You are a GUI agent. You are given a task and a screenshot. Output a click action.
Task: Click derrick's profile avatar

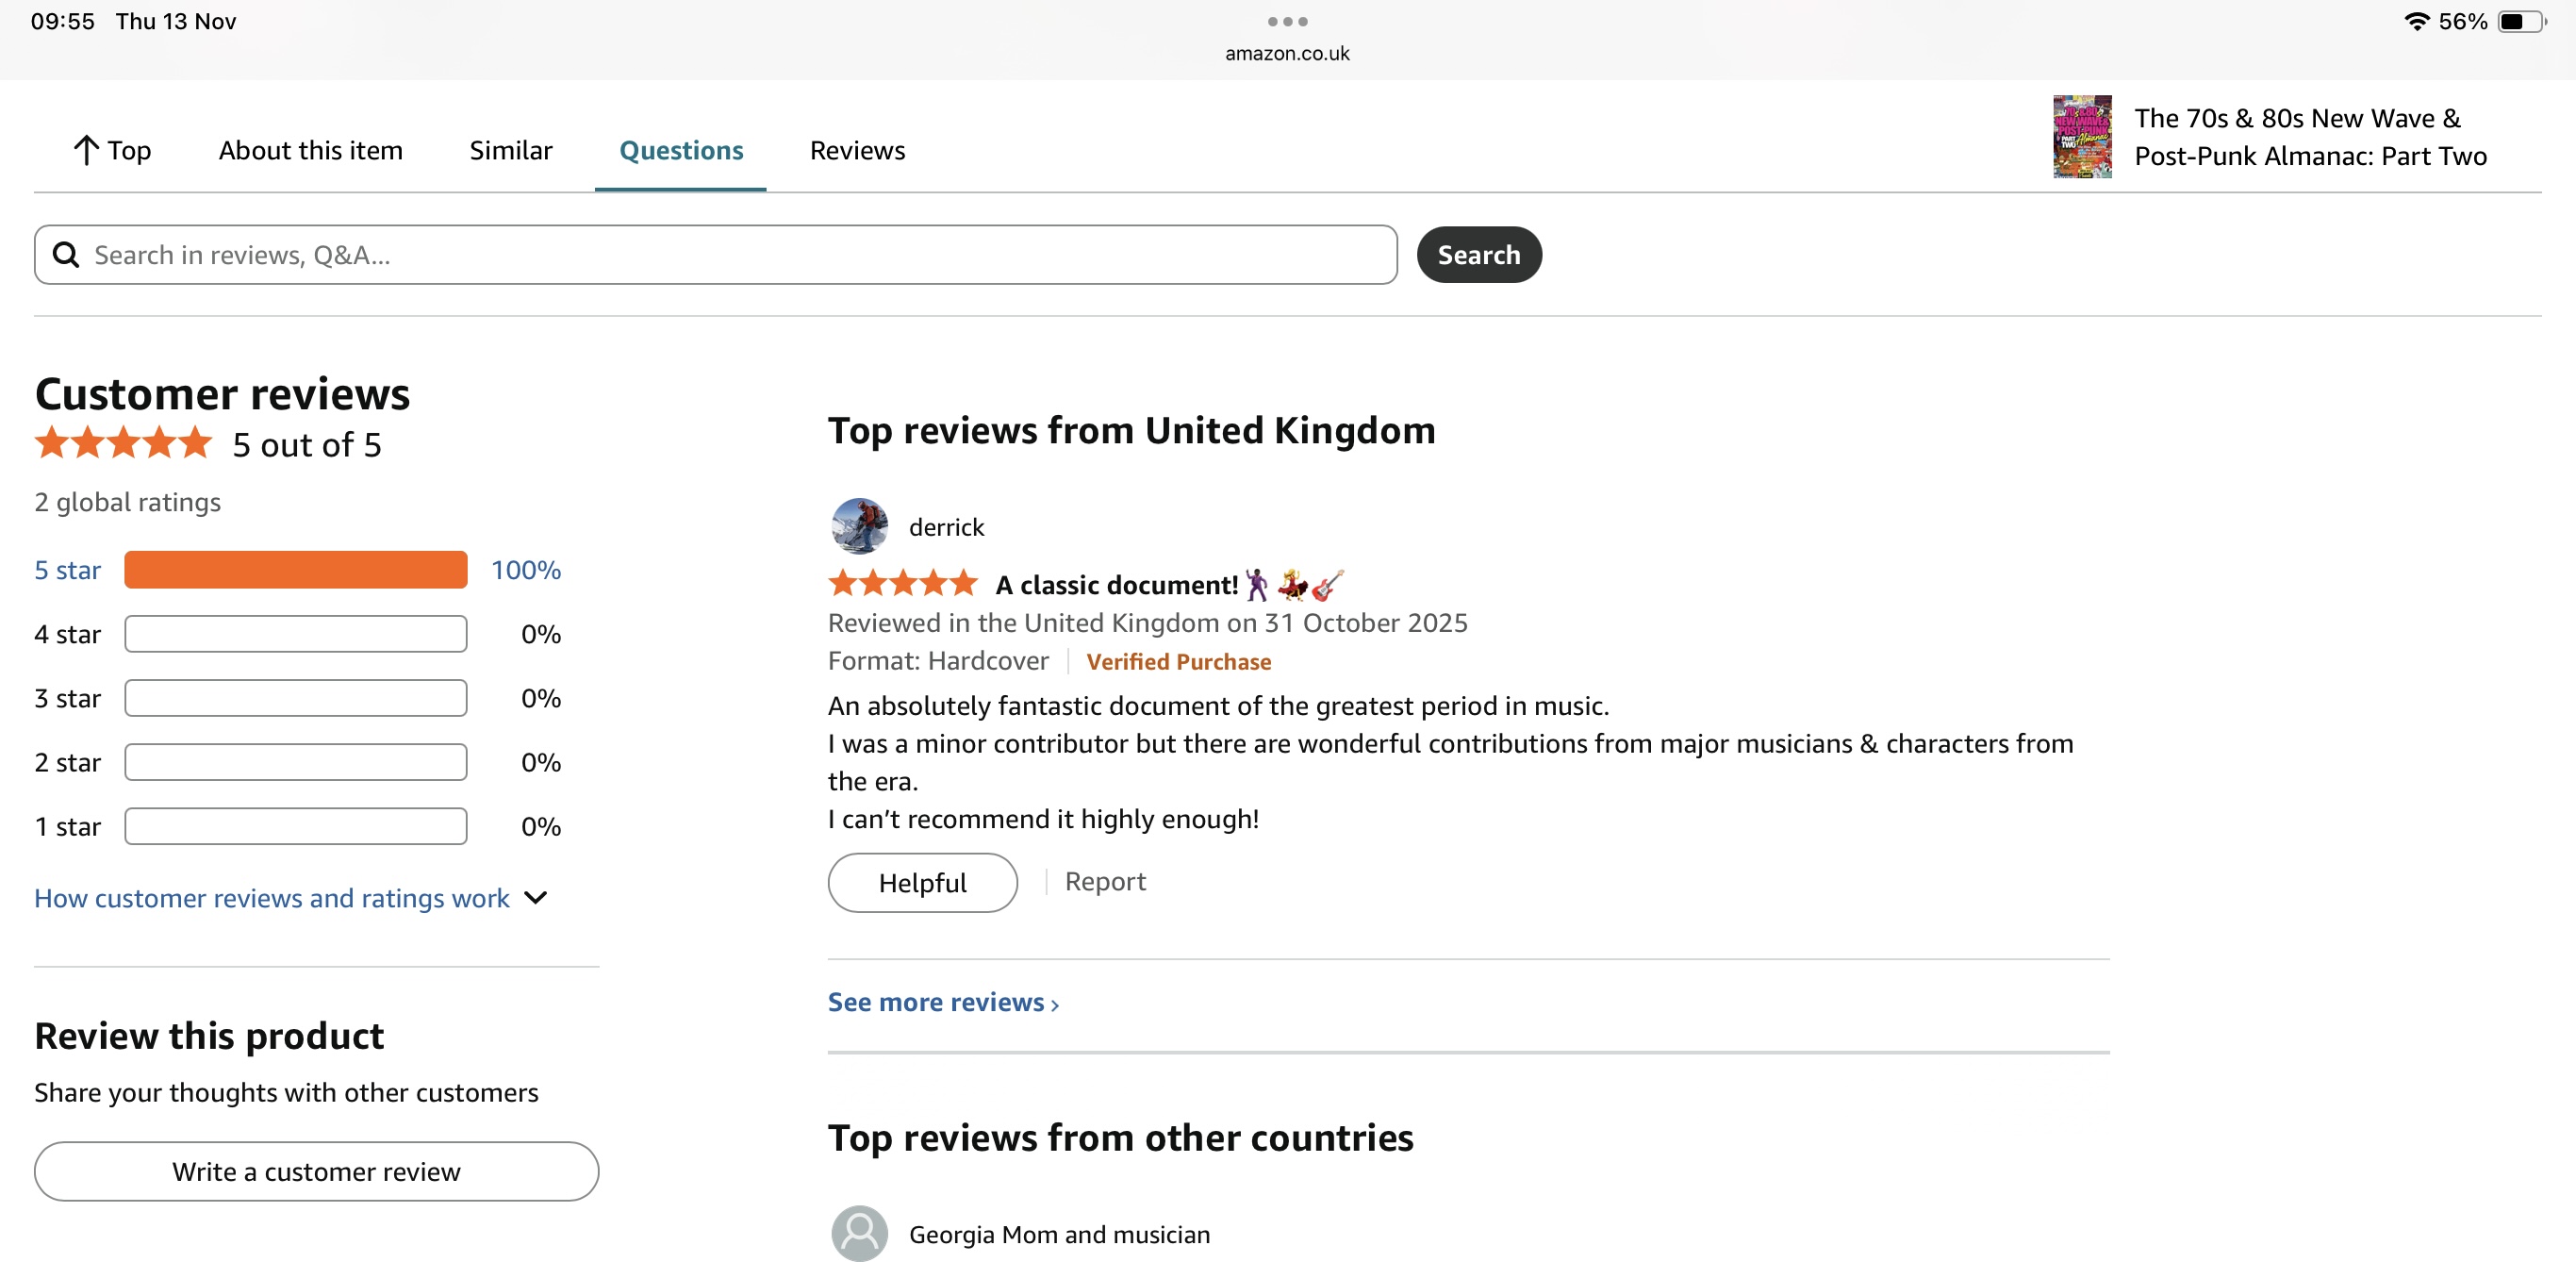[x=859, y=526]
